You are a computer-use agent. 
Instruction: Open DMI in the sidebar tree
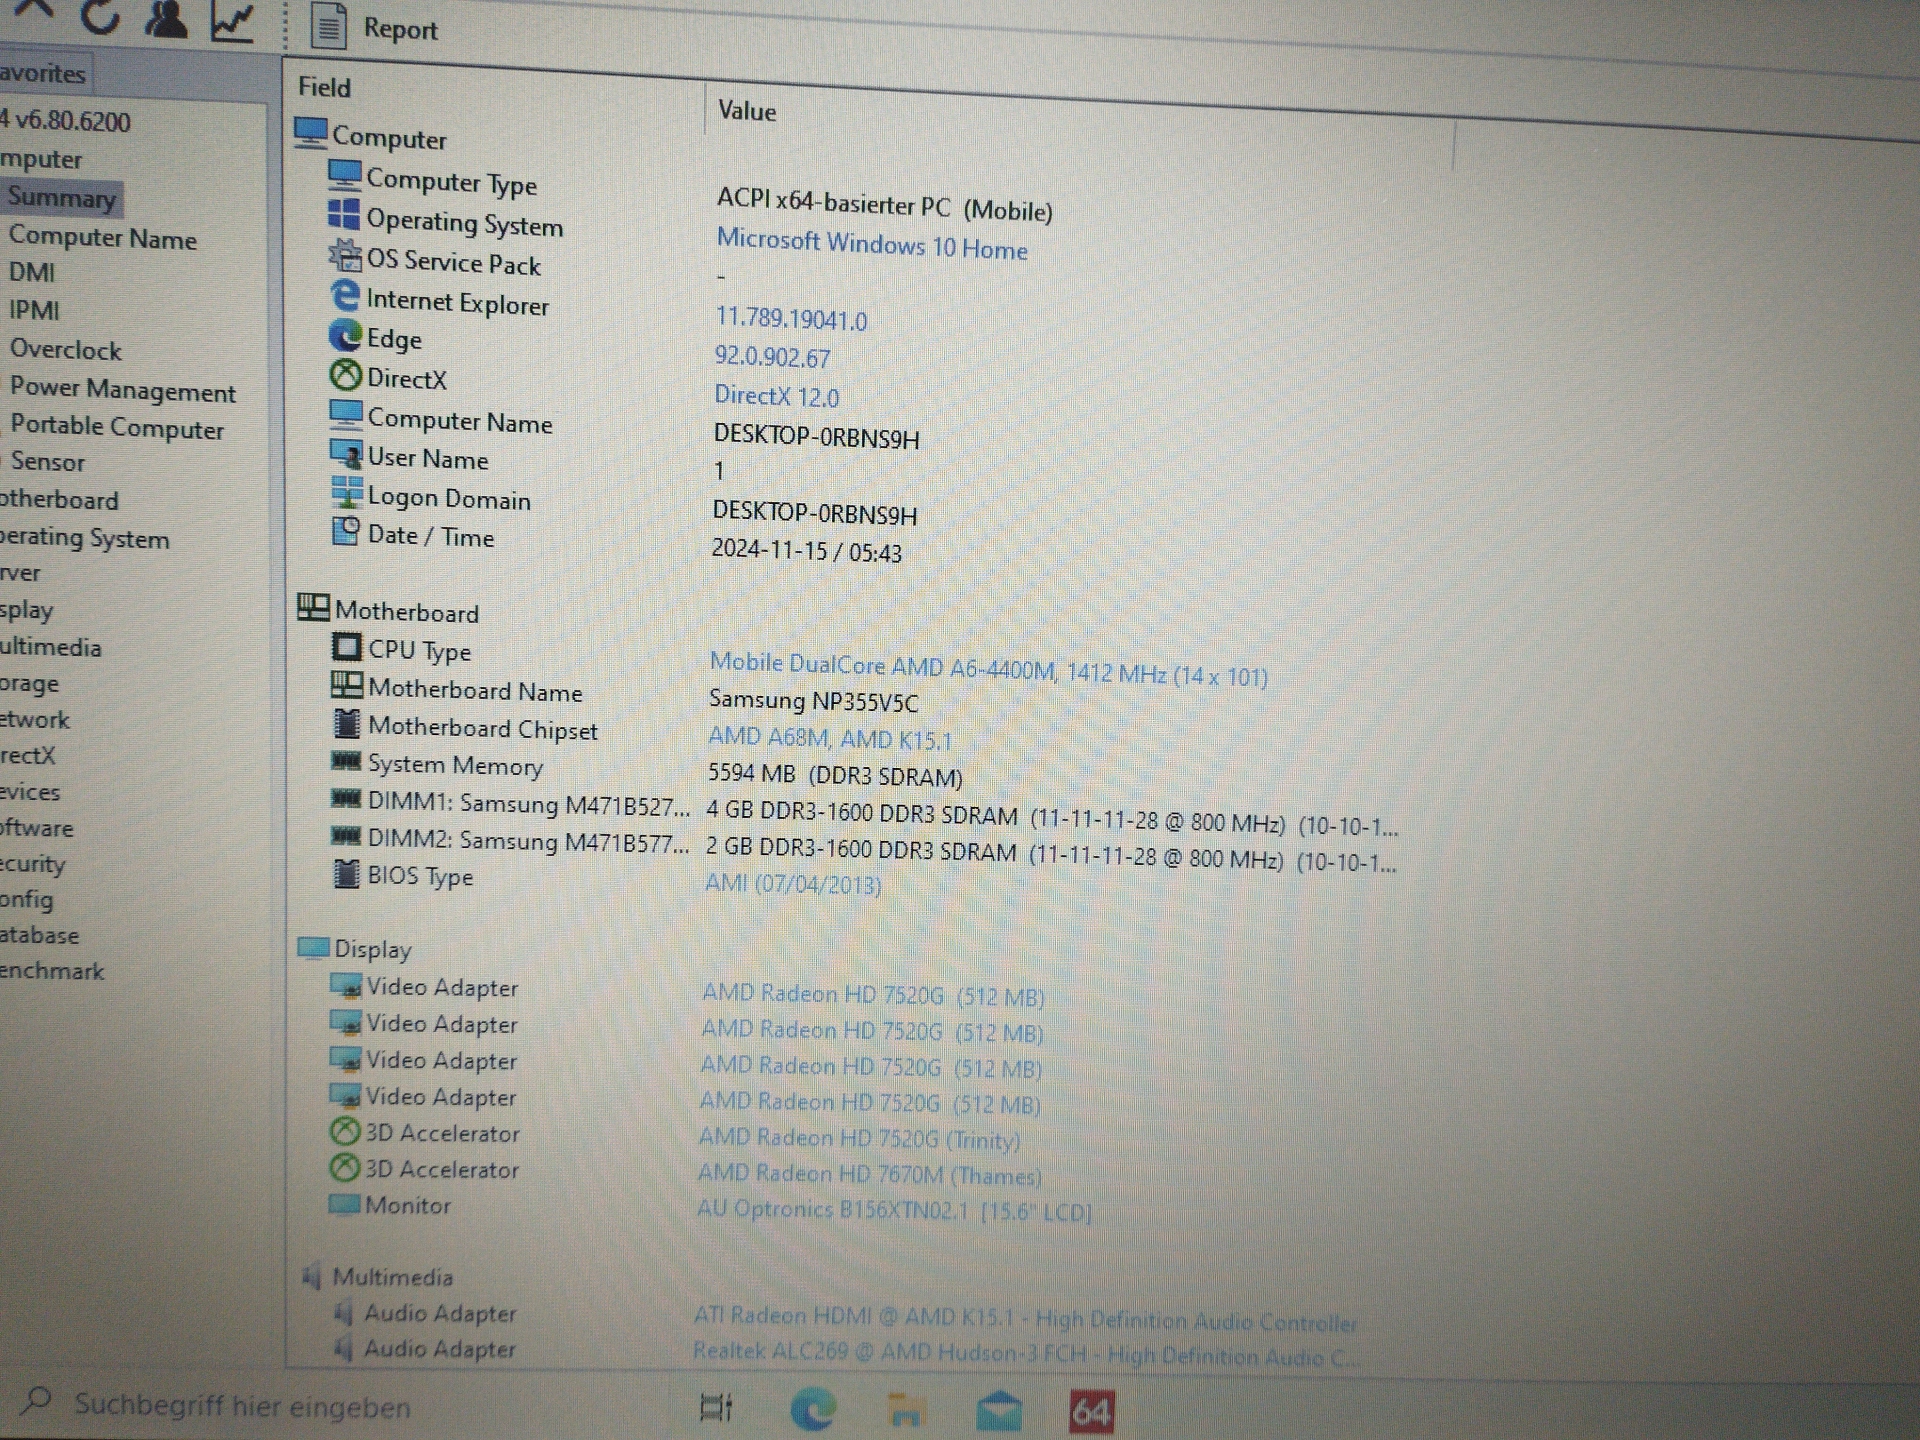[32, 273]
